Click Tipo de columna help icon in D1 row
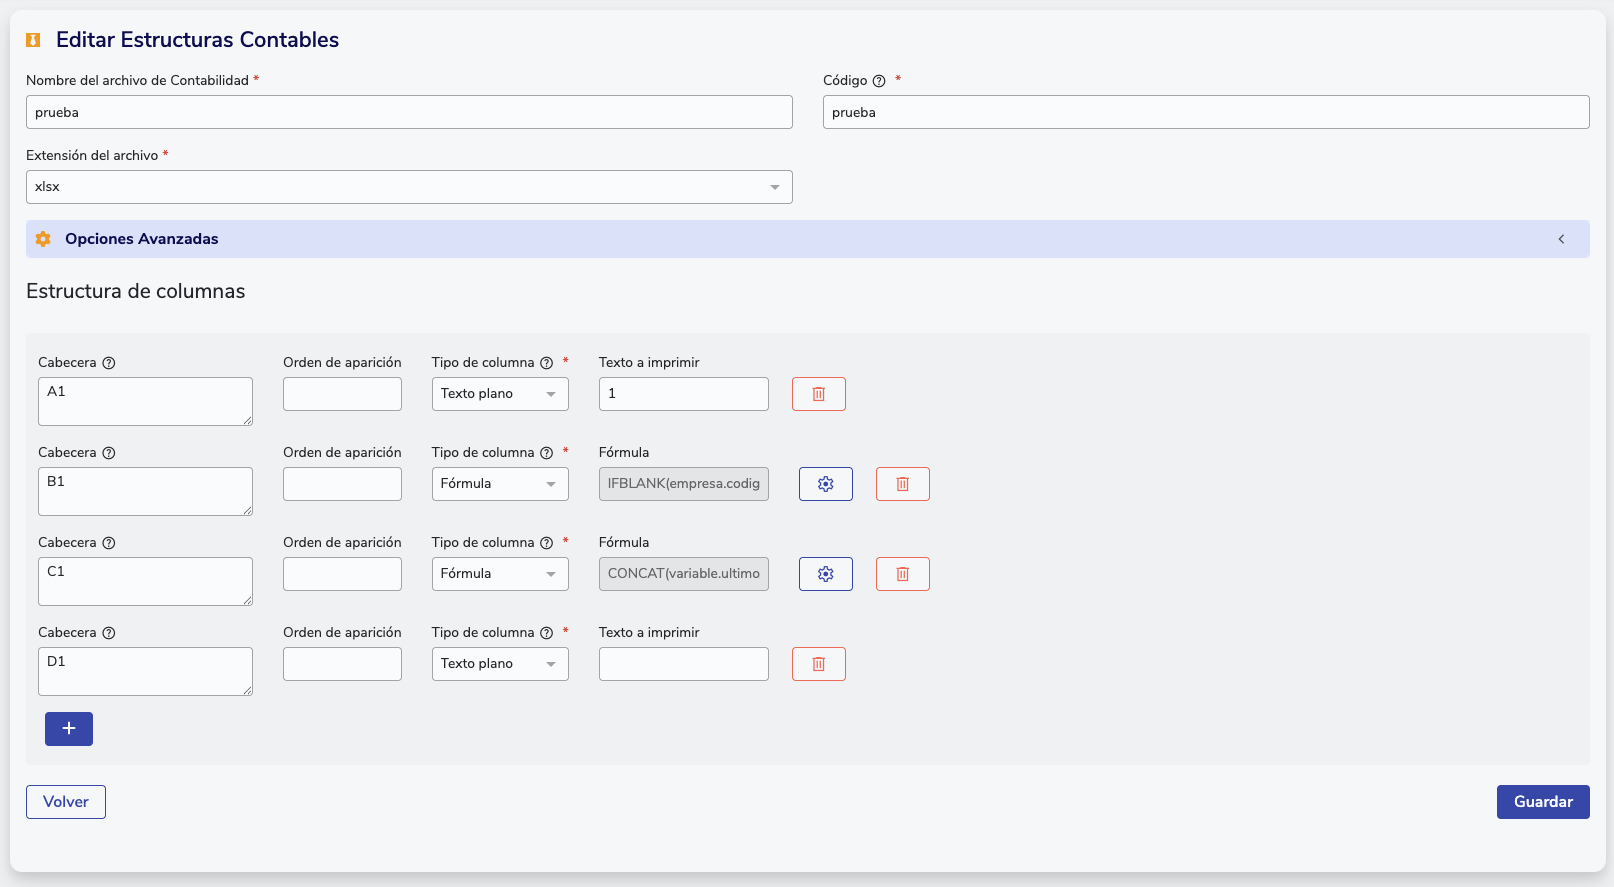The width and height of the screenshot is (1614, 887). (546, 633)
